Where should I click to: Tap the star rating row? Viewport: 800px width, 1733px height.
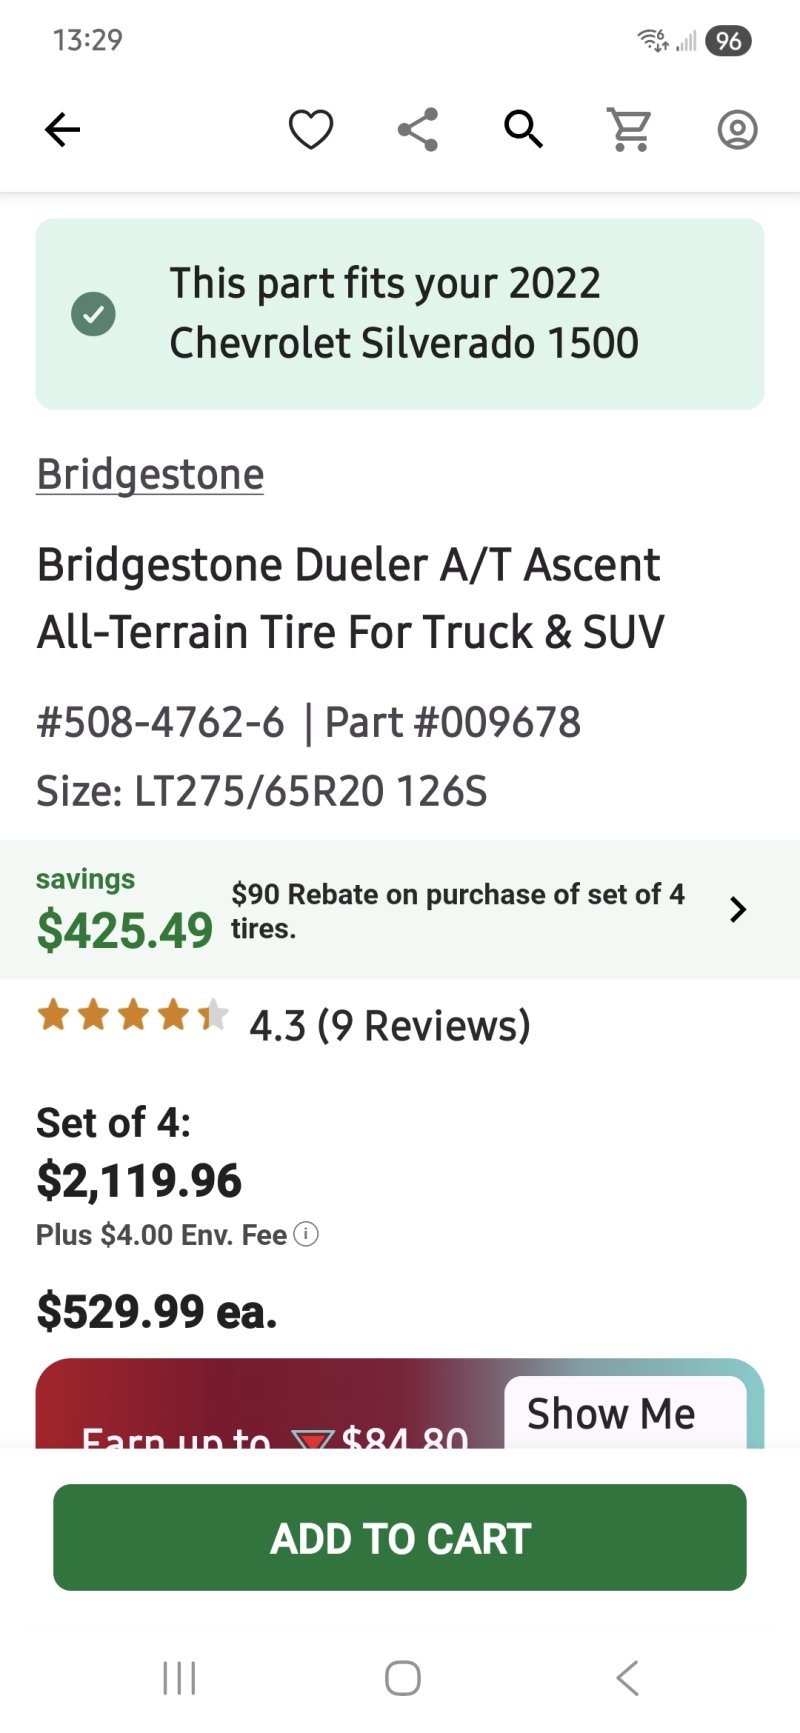[132, 1016]
